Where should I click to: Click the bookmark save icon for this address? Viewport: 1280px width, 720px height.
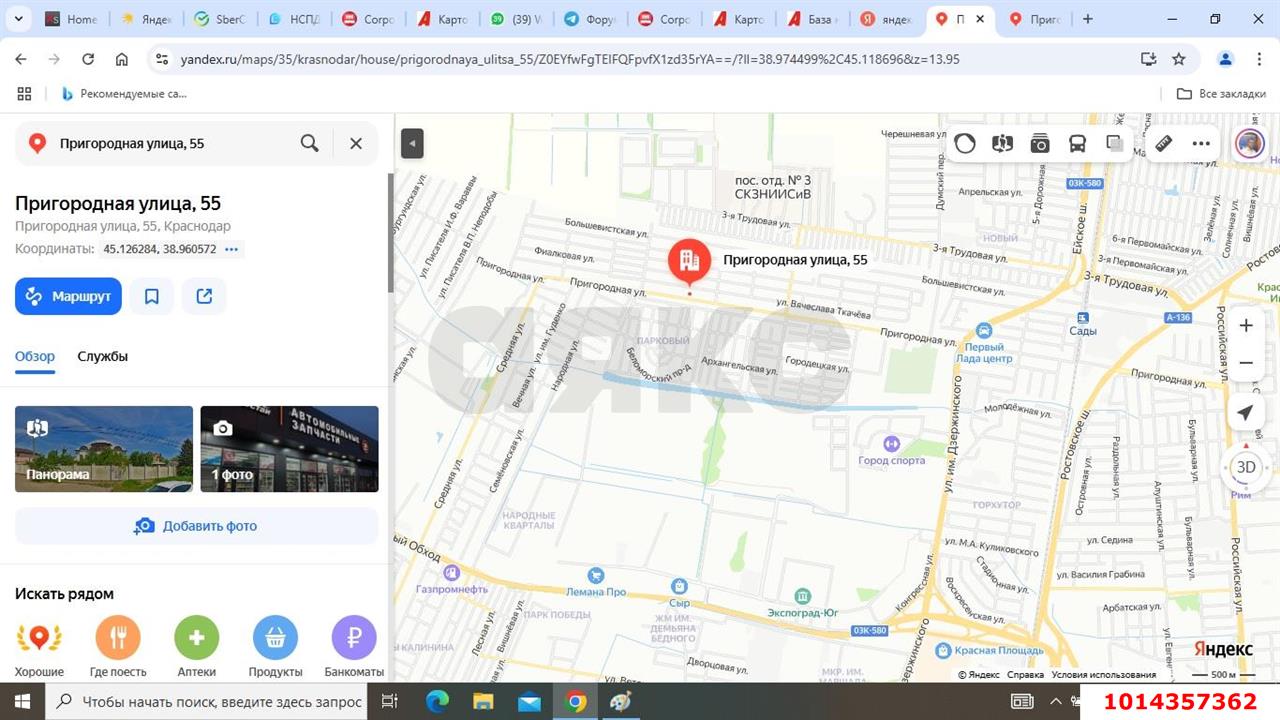pos(152,296)
